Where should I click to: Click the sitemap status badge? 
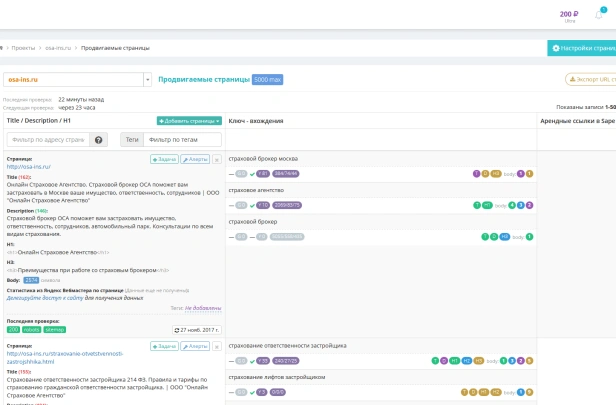54,328
